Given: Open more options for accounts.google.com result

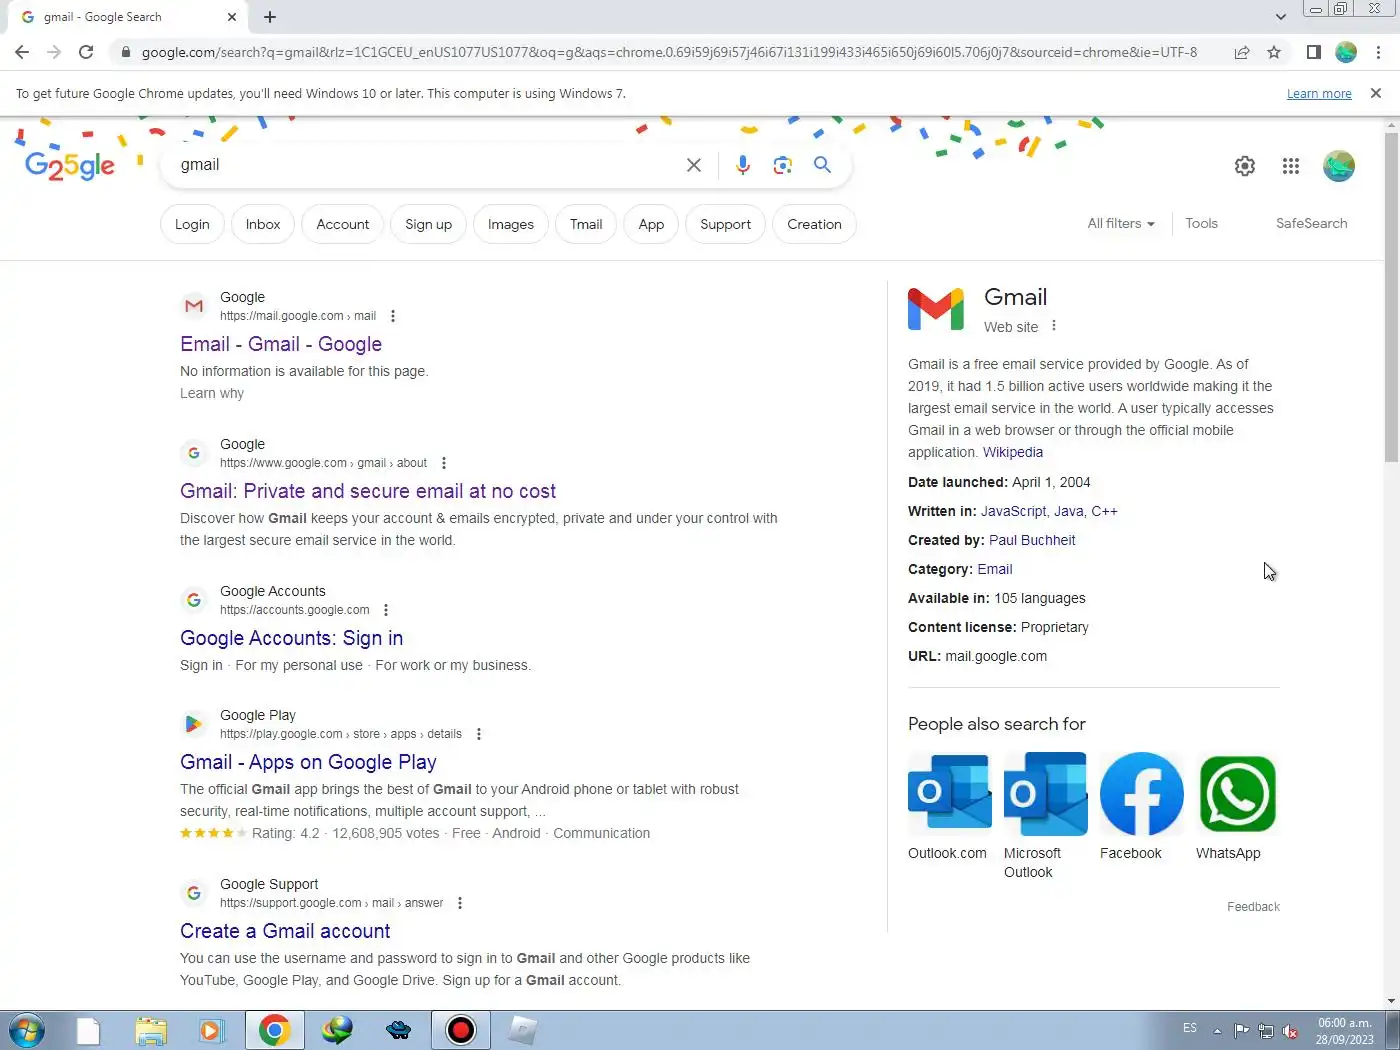Looking at the screenshot, I should click(x=386, y=610).
